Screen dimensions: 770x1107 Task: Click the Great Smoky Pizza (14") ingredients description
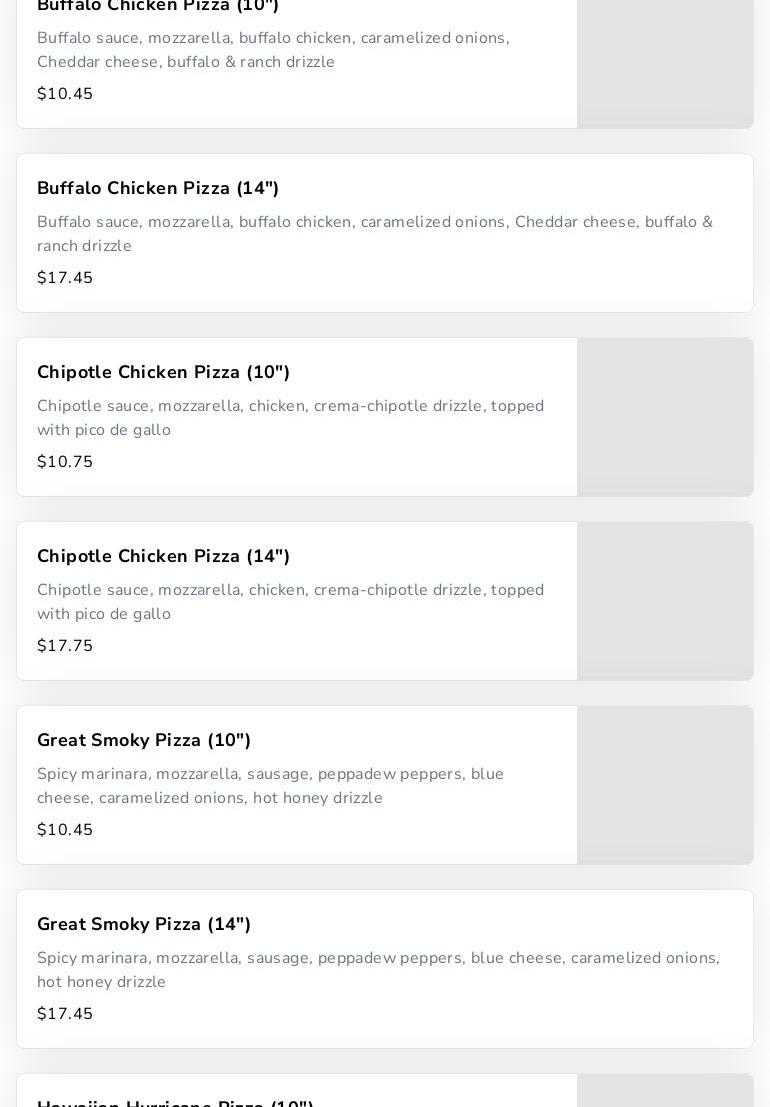pos(378,970)
